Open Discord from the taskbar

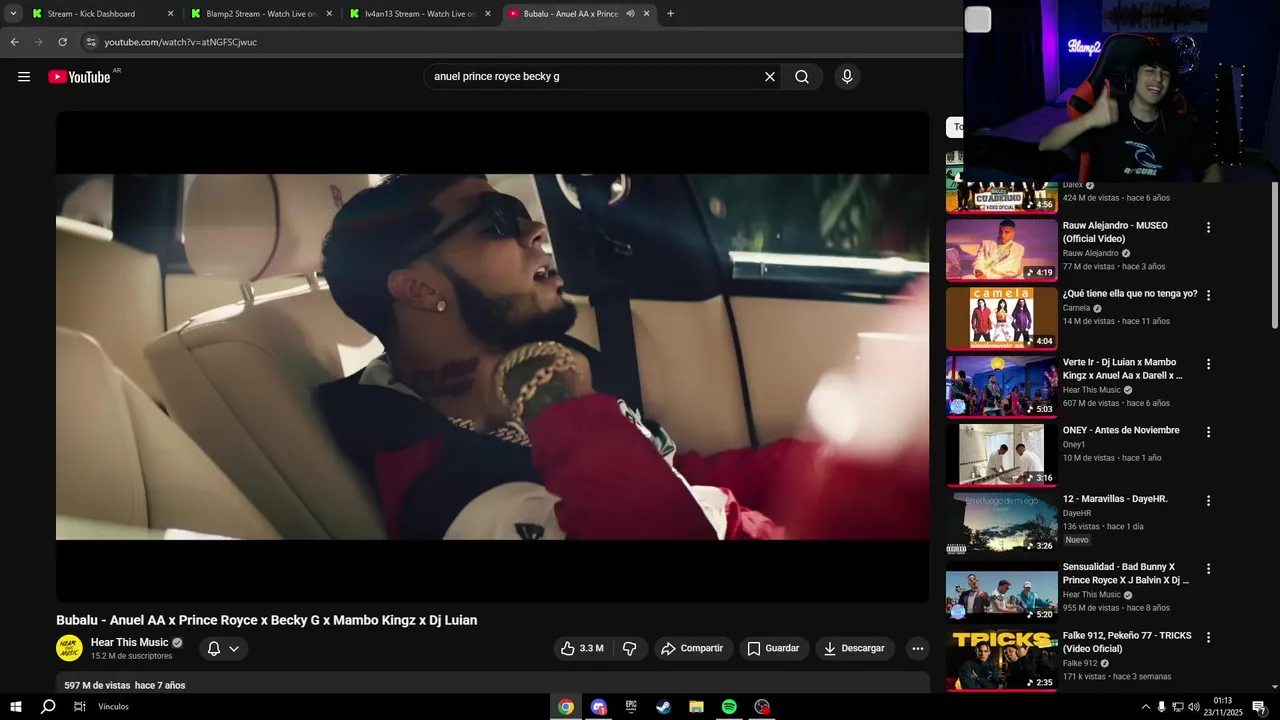click(599, 707)
